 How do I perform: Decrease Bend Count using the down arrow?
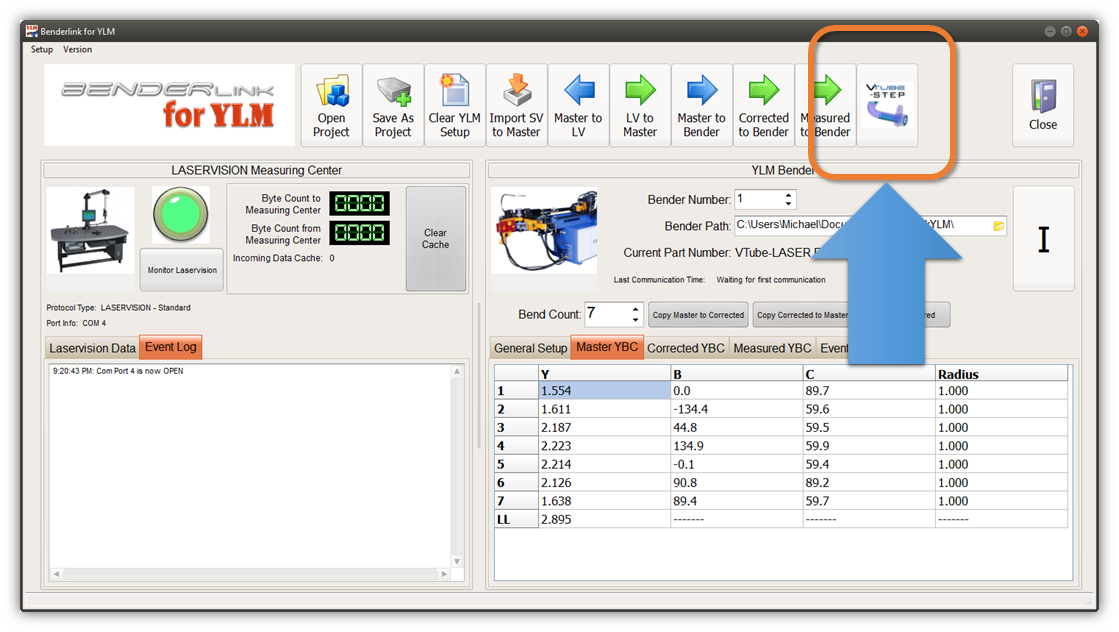(x=636, y=320)
